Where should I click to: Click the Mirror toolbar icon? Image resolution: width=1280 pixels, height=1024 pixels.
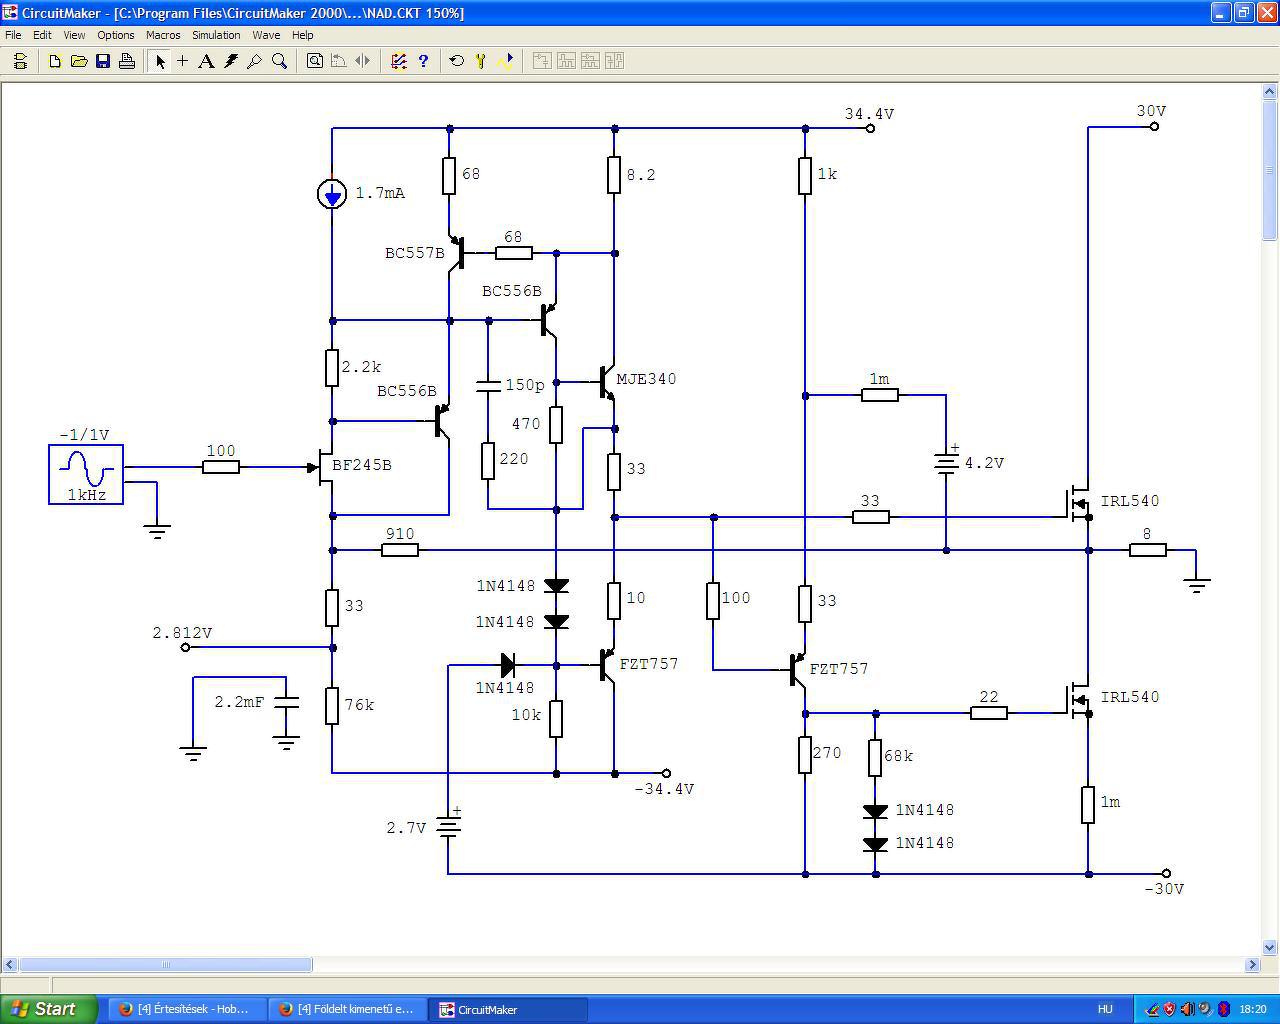(x=363, y=61)
